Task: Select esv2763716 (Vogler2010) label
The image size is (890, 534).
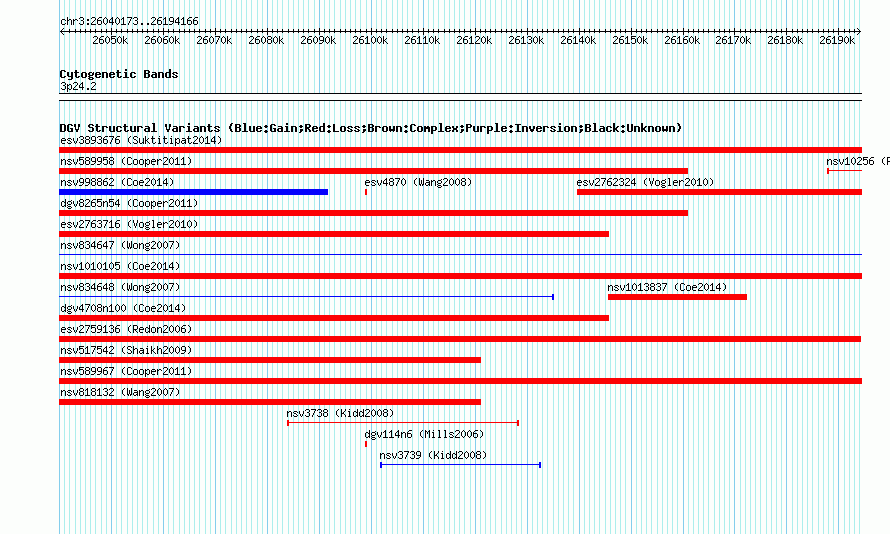Action: (129, 224)
